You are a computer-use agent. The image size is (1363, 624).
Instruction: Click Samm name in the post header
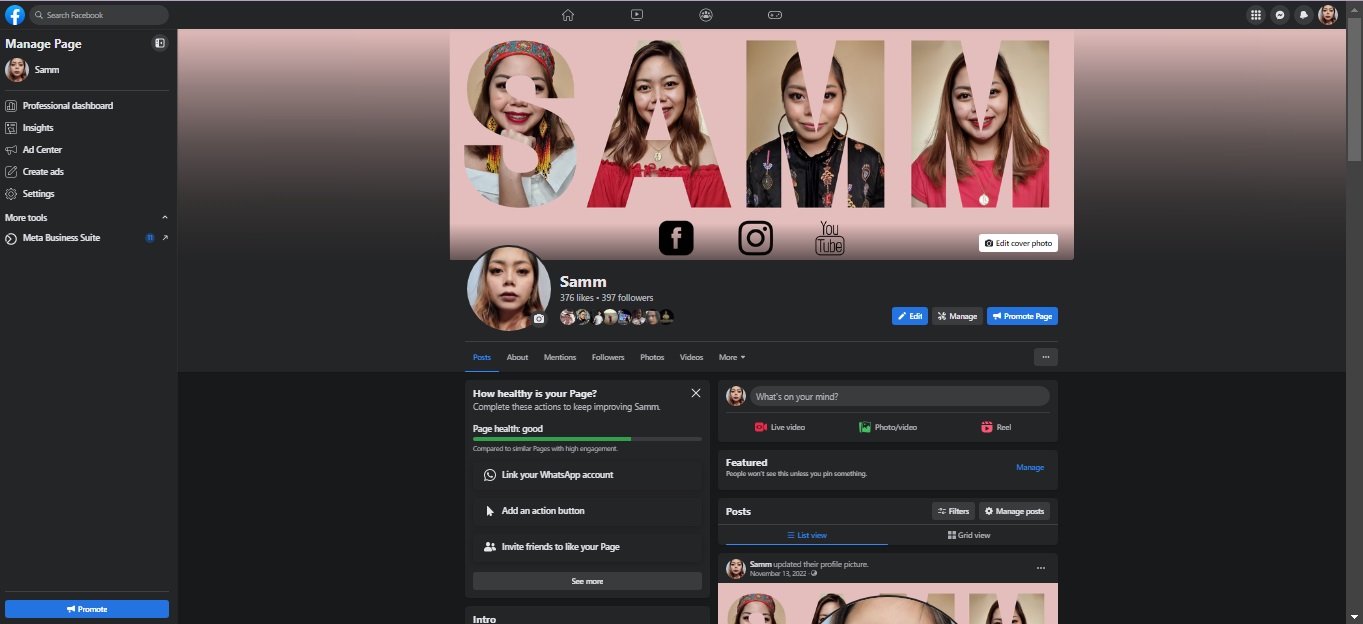(x=760, y=564)
